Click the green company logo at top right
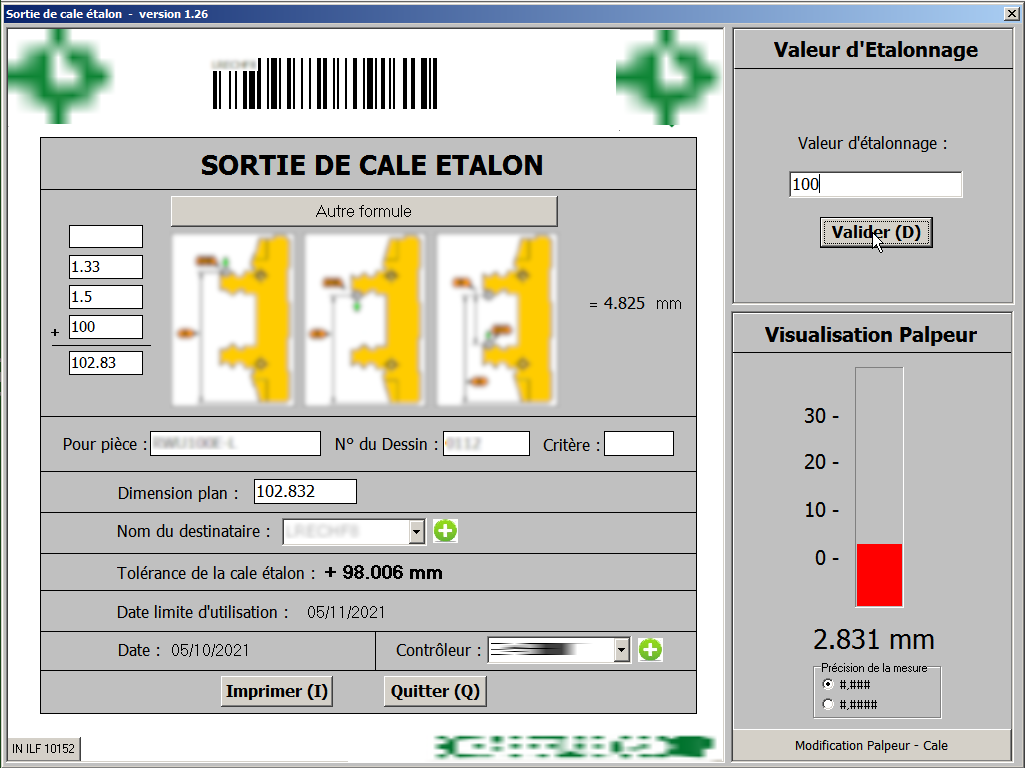 [668, 75]
